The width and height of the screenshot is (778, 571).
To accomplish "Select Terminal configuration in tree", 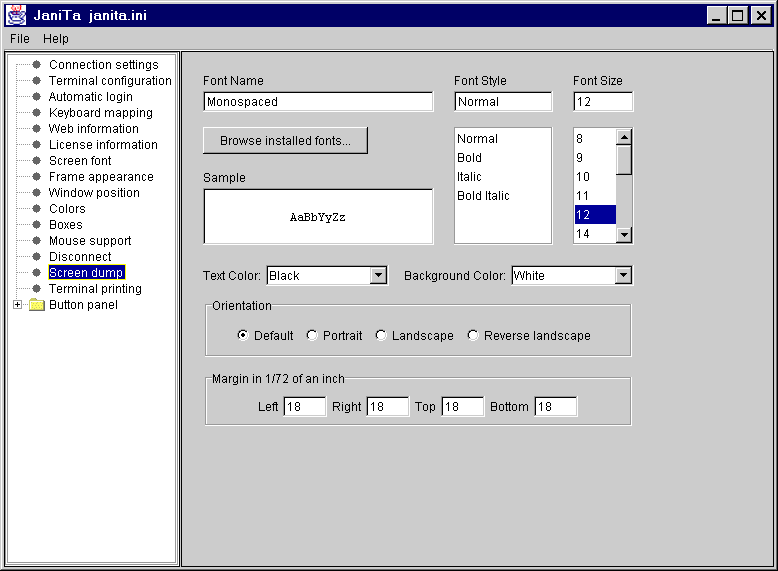I will pyautogui.click(x=110, y=80).
